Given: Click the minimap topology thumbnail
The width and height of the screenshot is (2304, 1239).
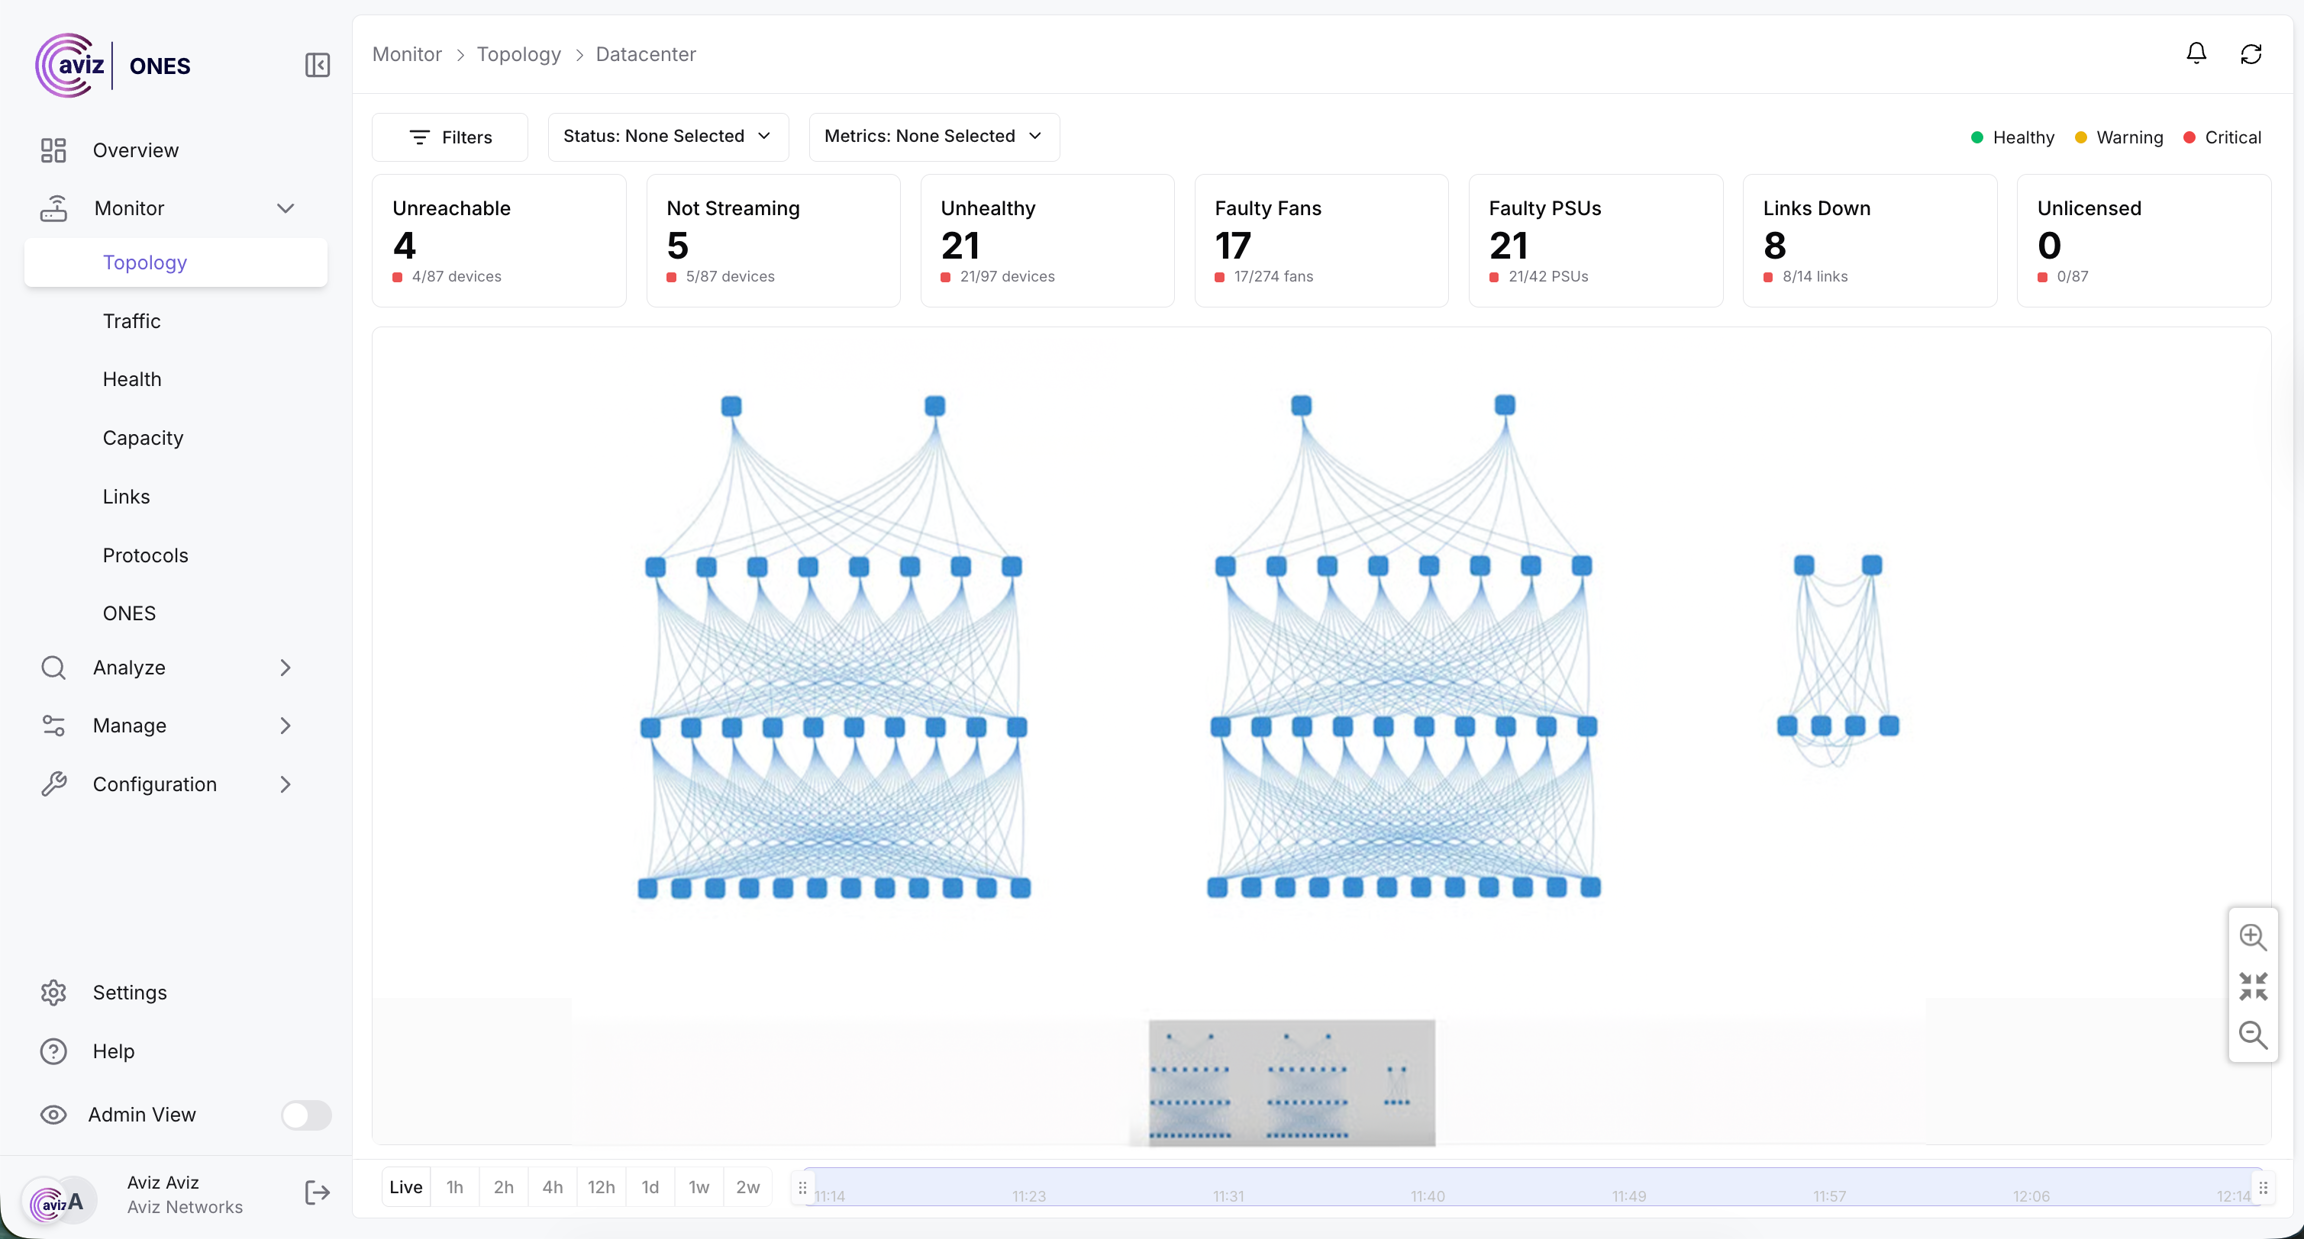Looking at the screenshot, I should [1291, 1082].
